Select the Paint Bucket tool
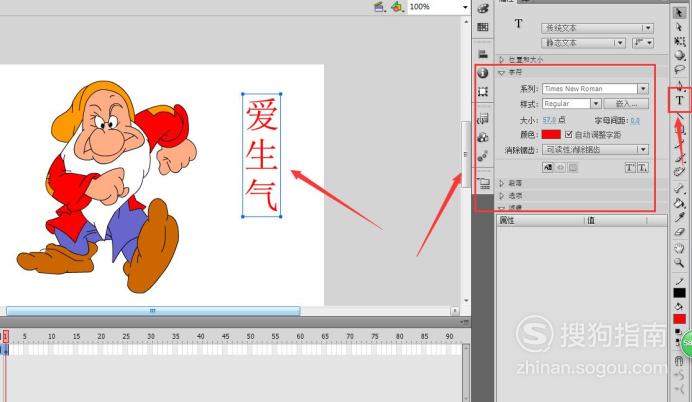This screenshot has height=402, width=692. 680,203
